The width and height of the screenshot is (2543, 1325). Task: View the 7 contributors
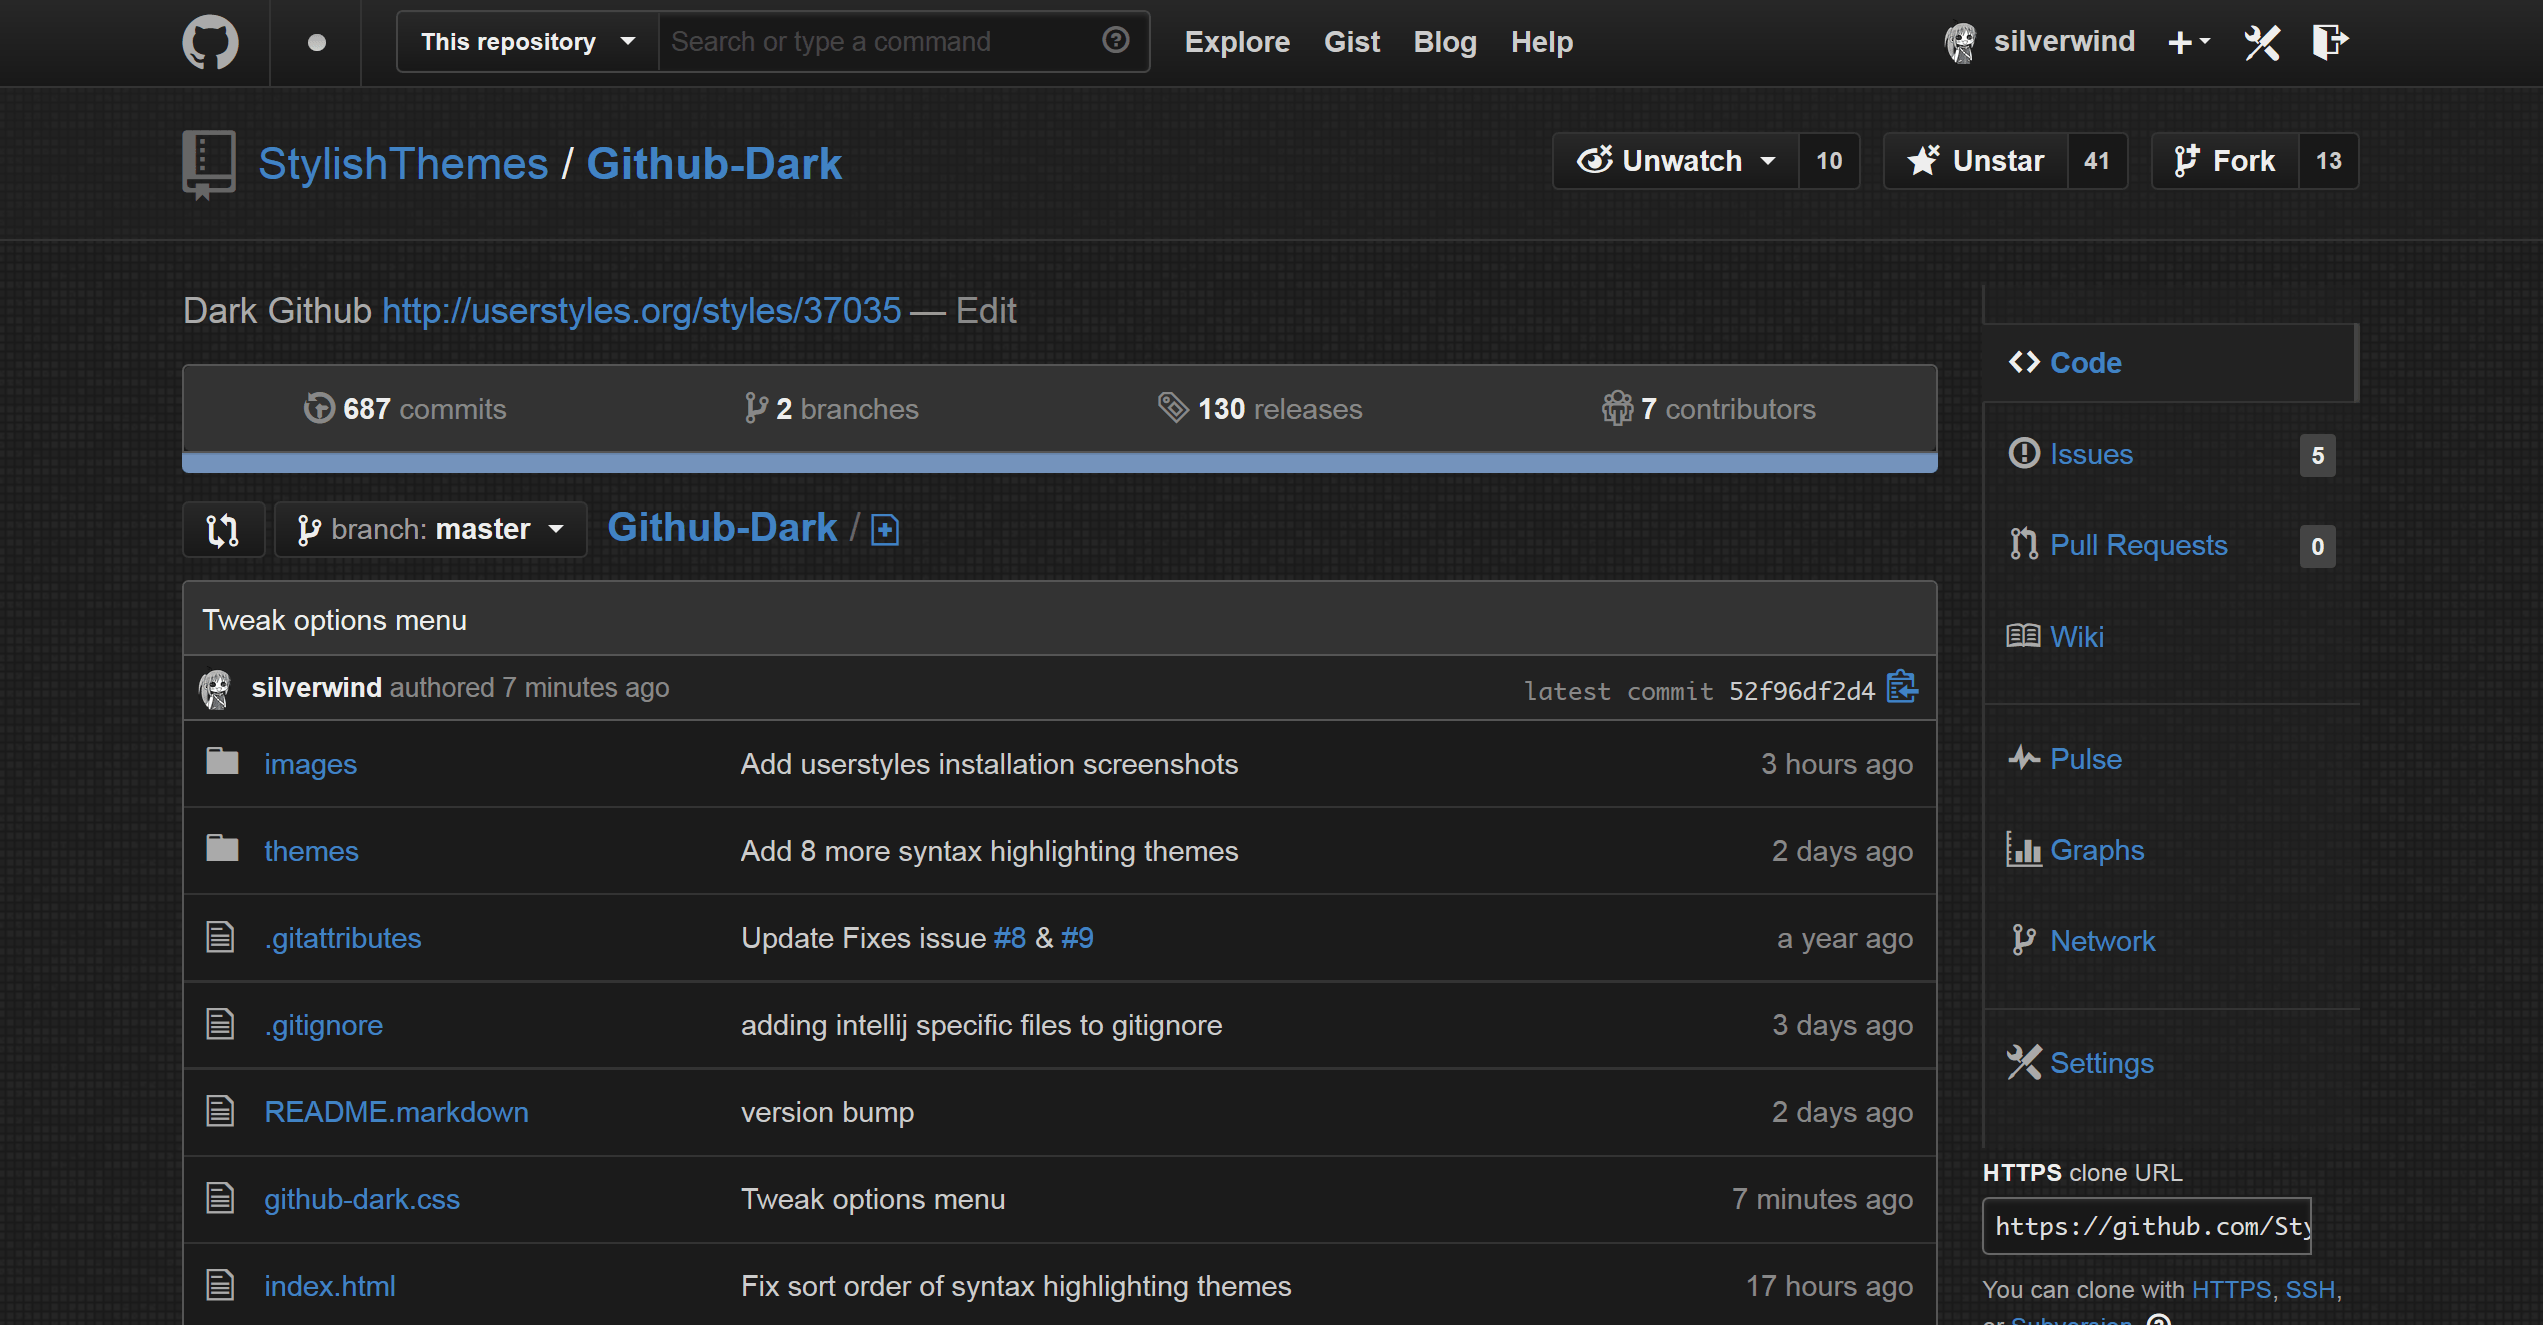[x=1708, y=409]
